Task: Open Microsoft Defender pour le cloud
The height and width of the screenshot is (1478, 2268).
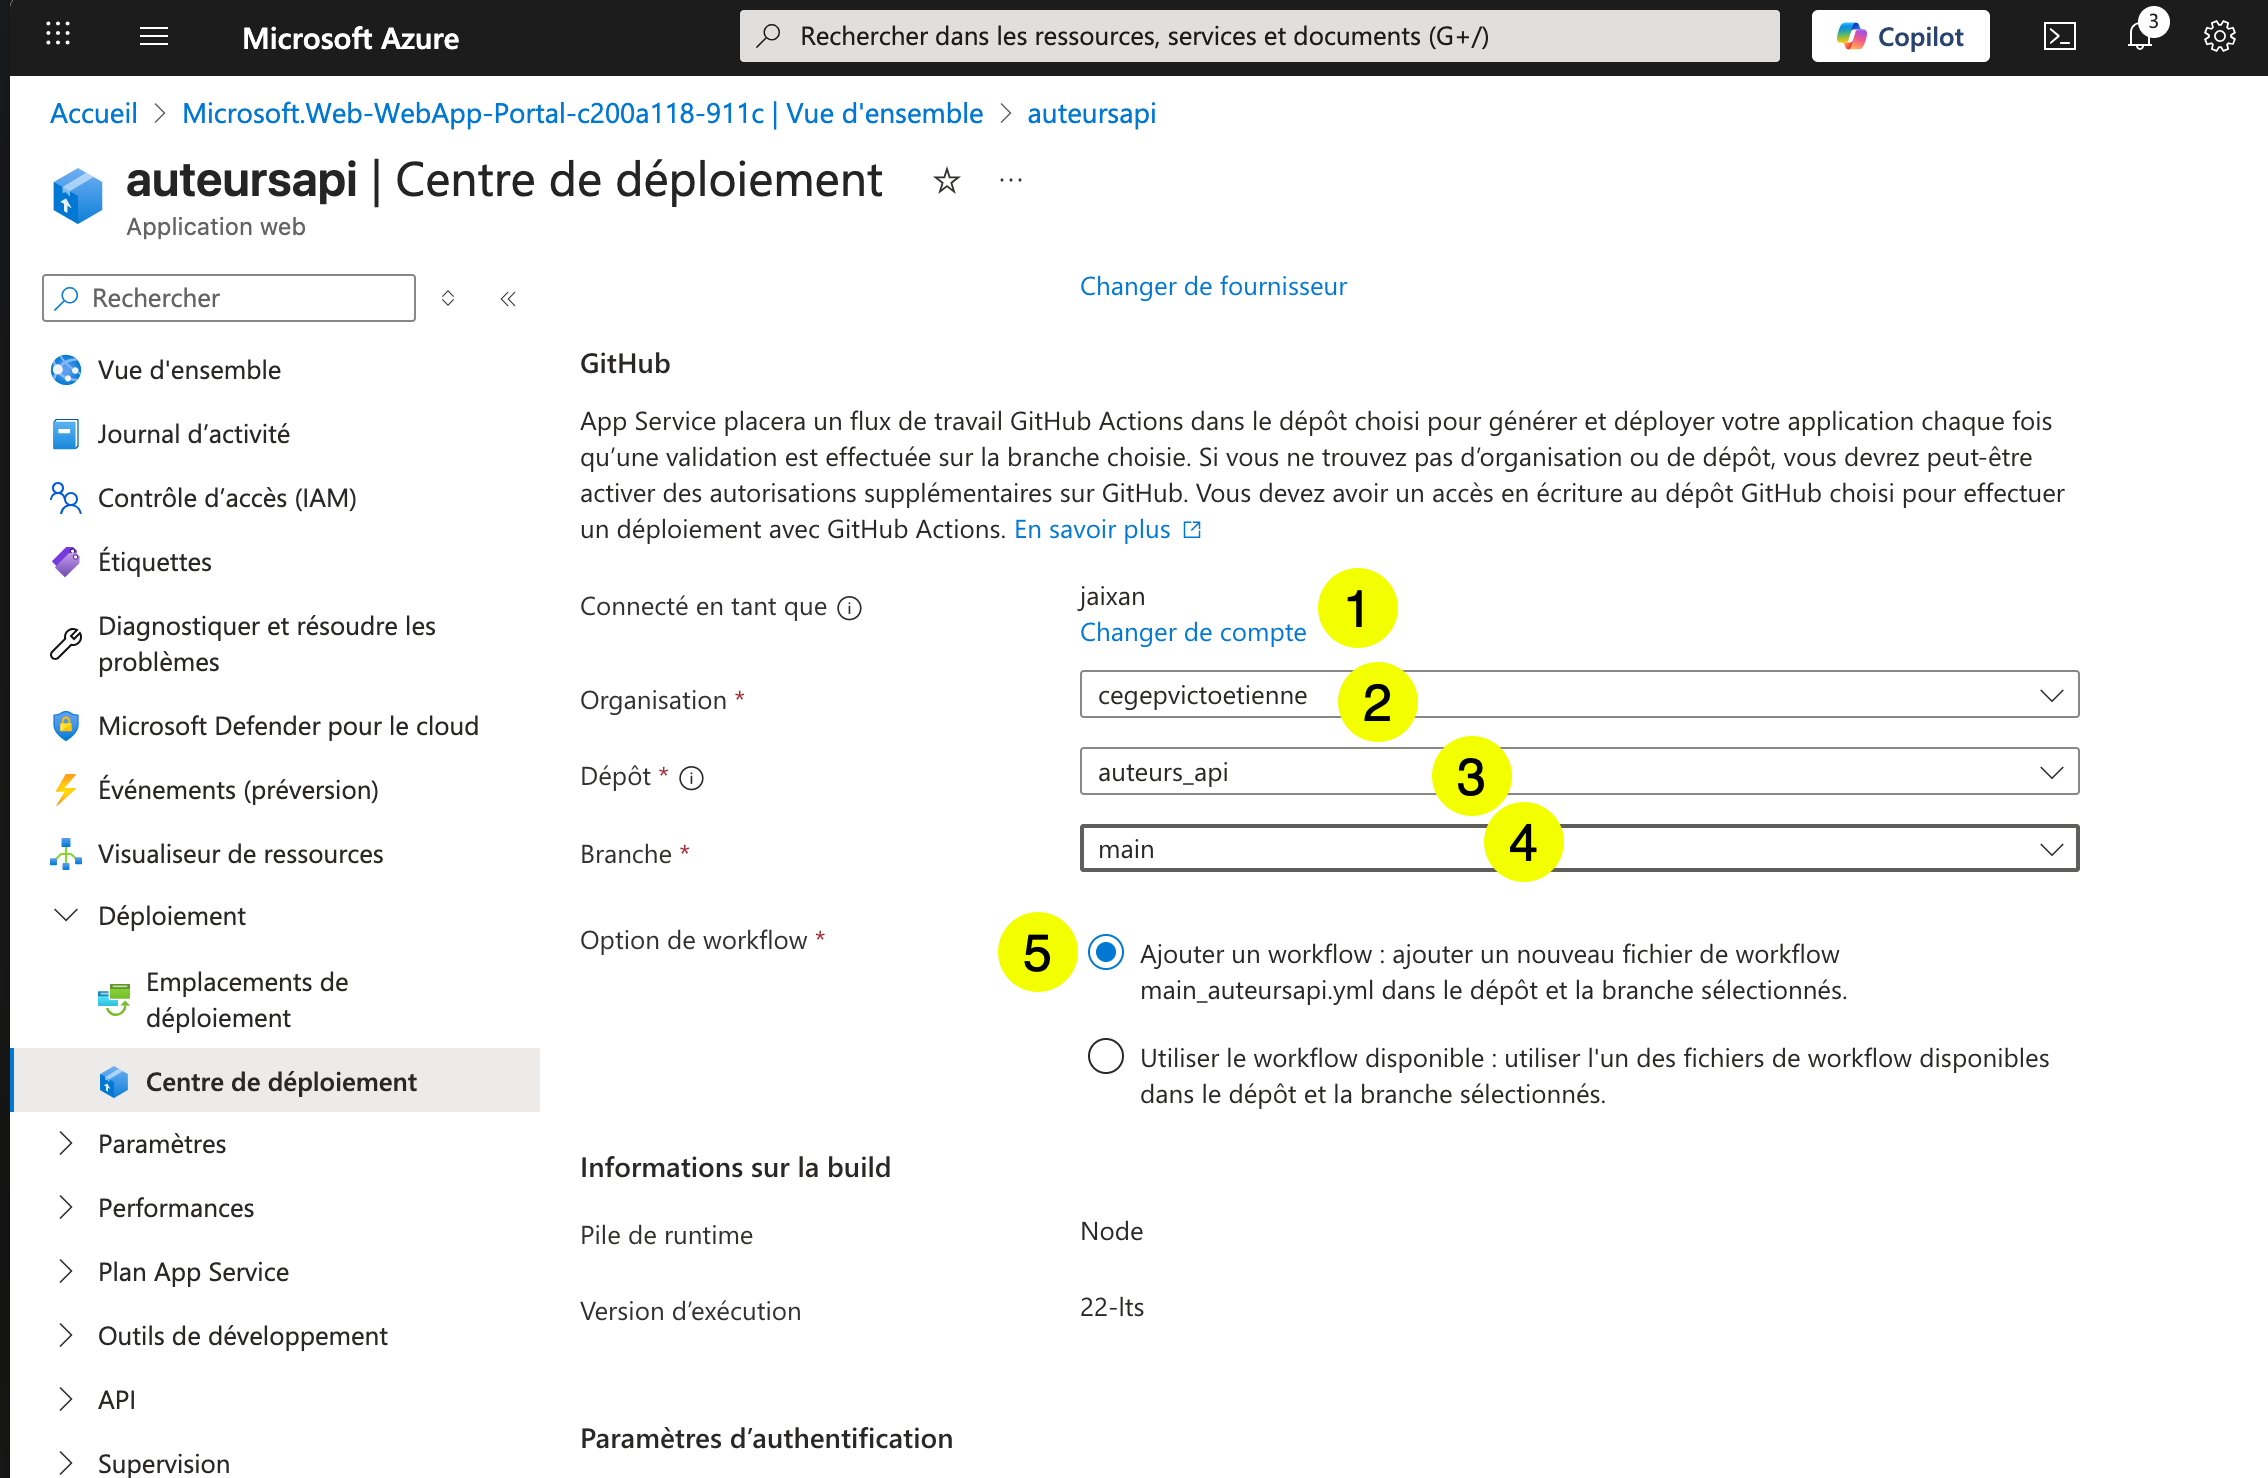Action: coord(288,726)
